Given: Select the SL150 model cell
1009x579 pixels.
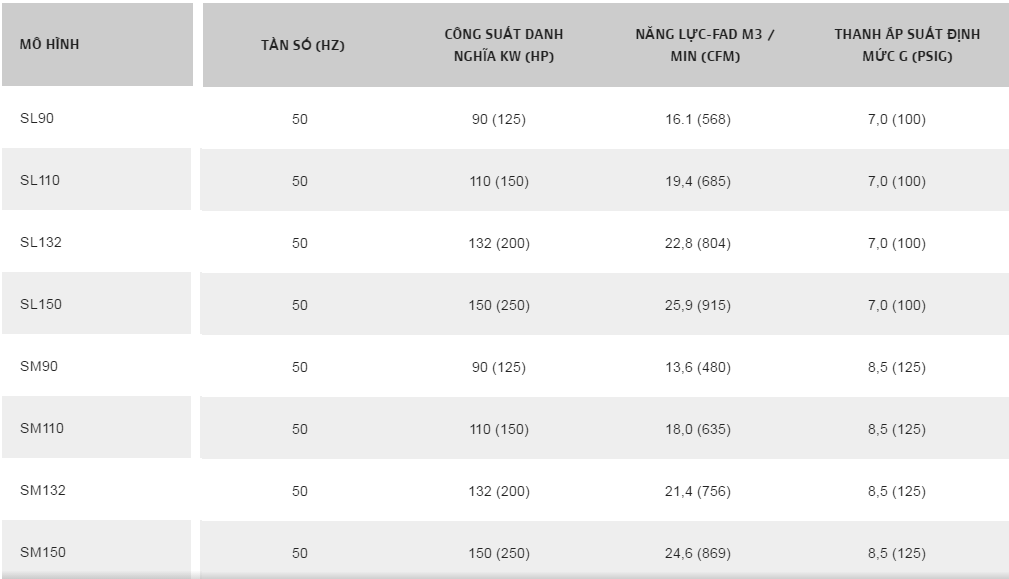Looking at the screenshot, I should 41,304.
